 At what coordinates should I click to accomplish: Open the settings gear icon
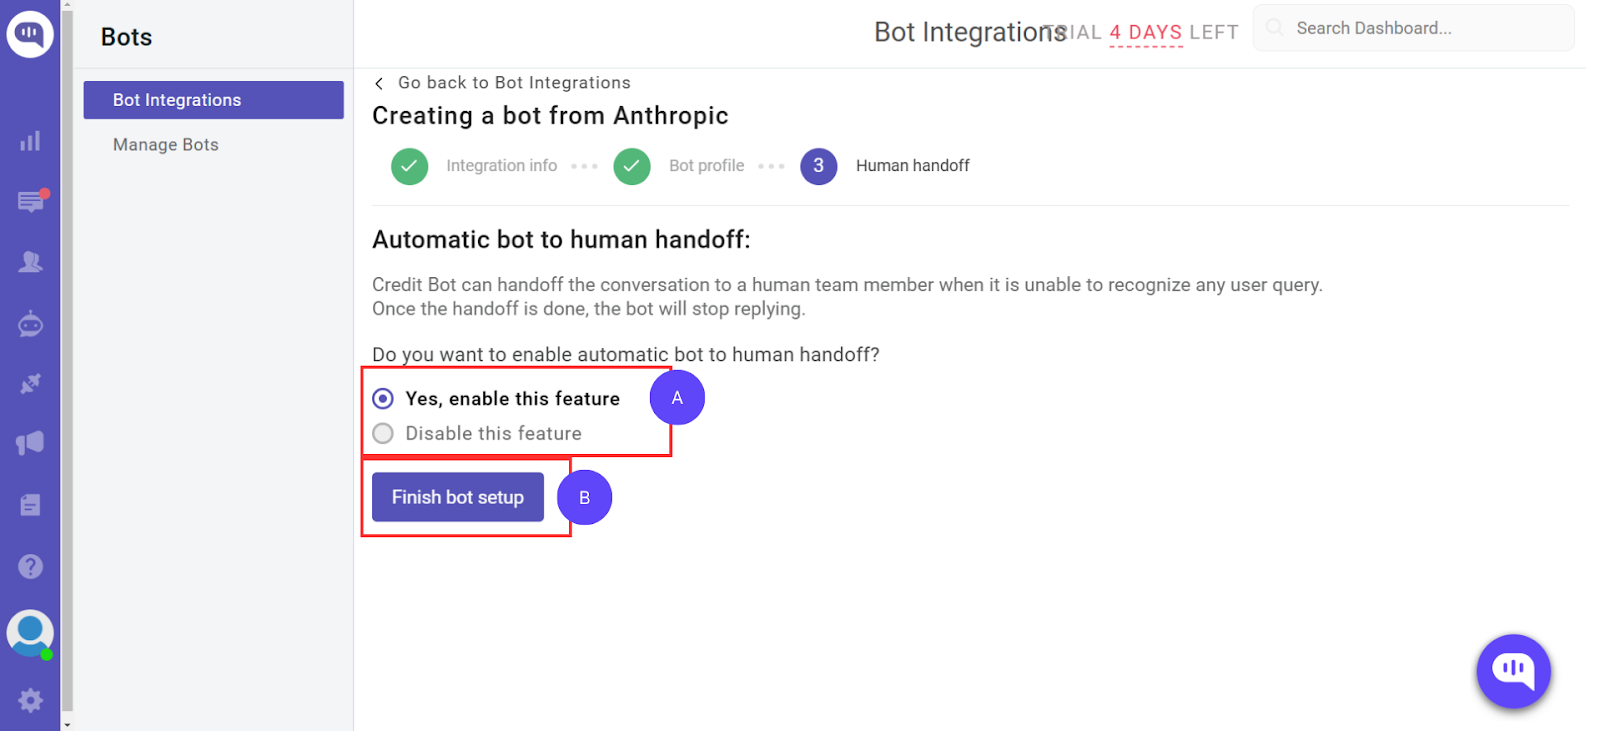31,700
